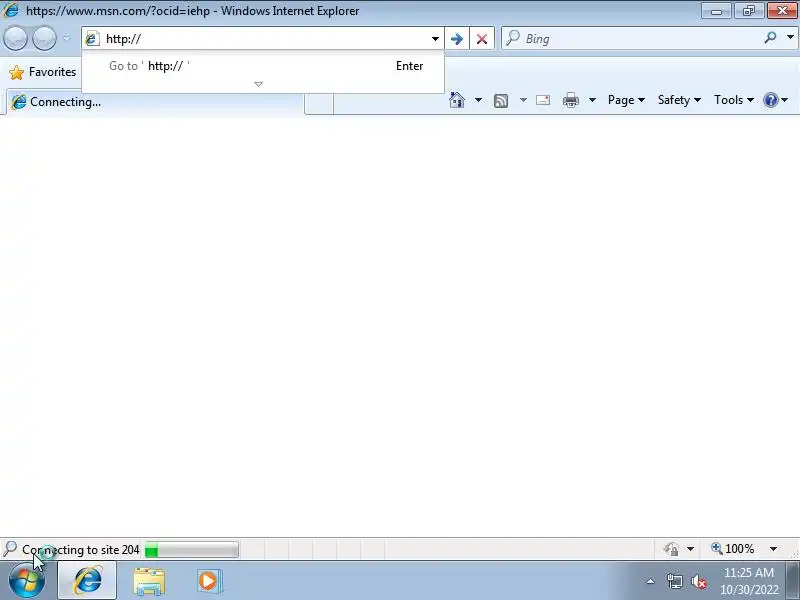The image size is (800, 600).
Task: Open the zoom level dropdown arrow
Action: 773,549
